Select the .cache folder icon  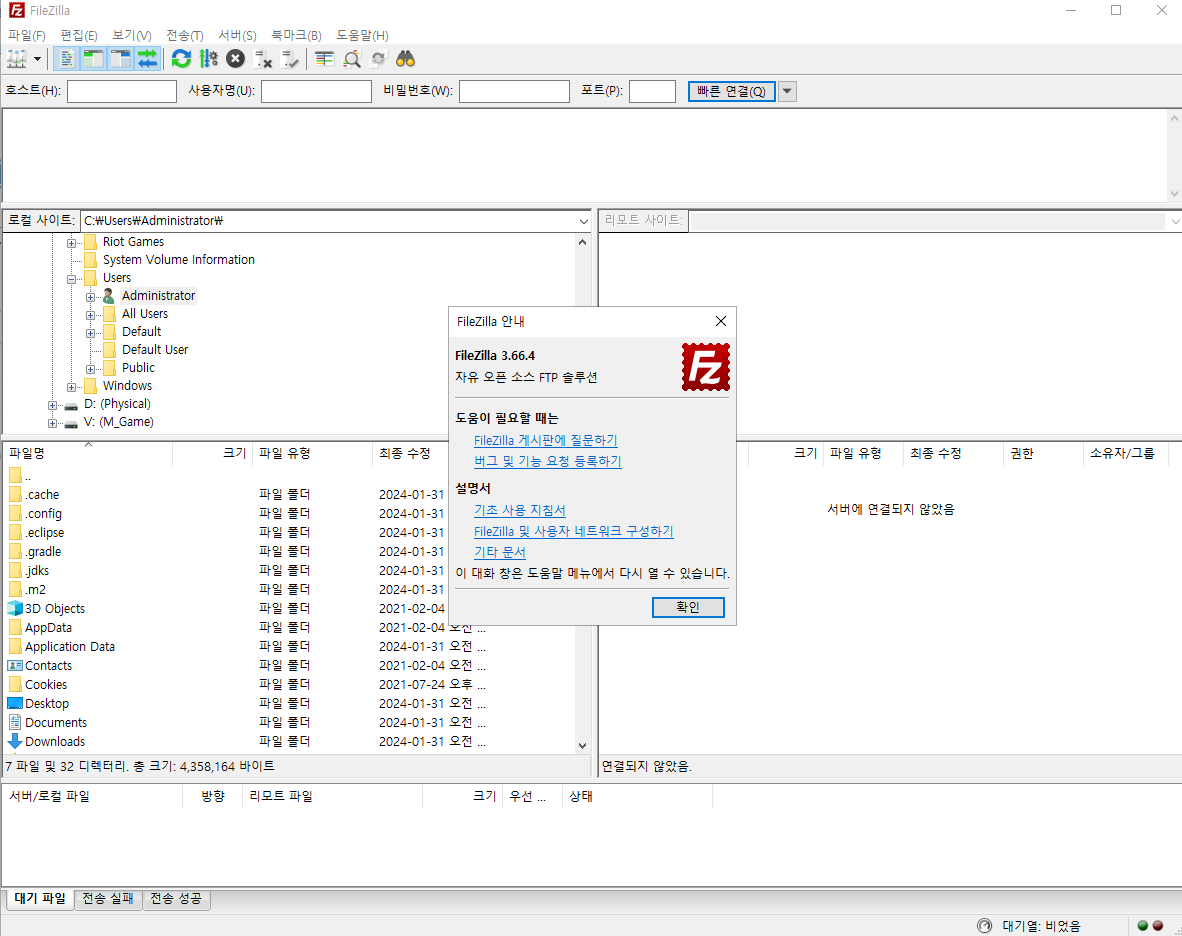point(15,494)
